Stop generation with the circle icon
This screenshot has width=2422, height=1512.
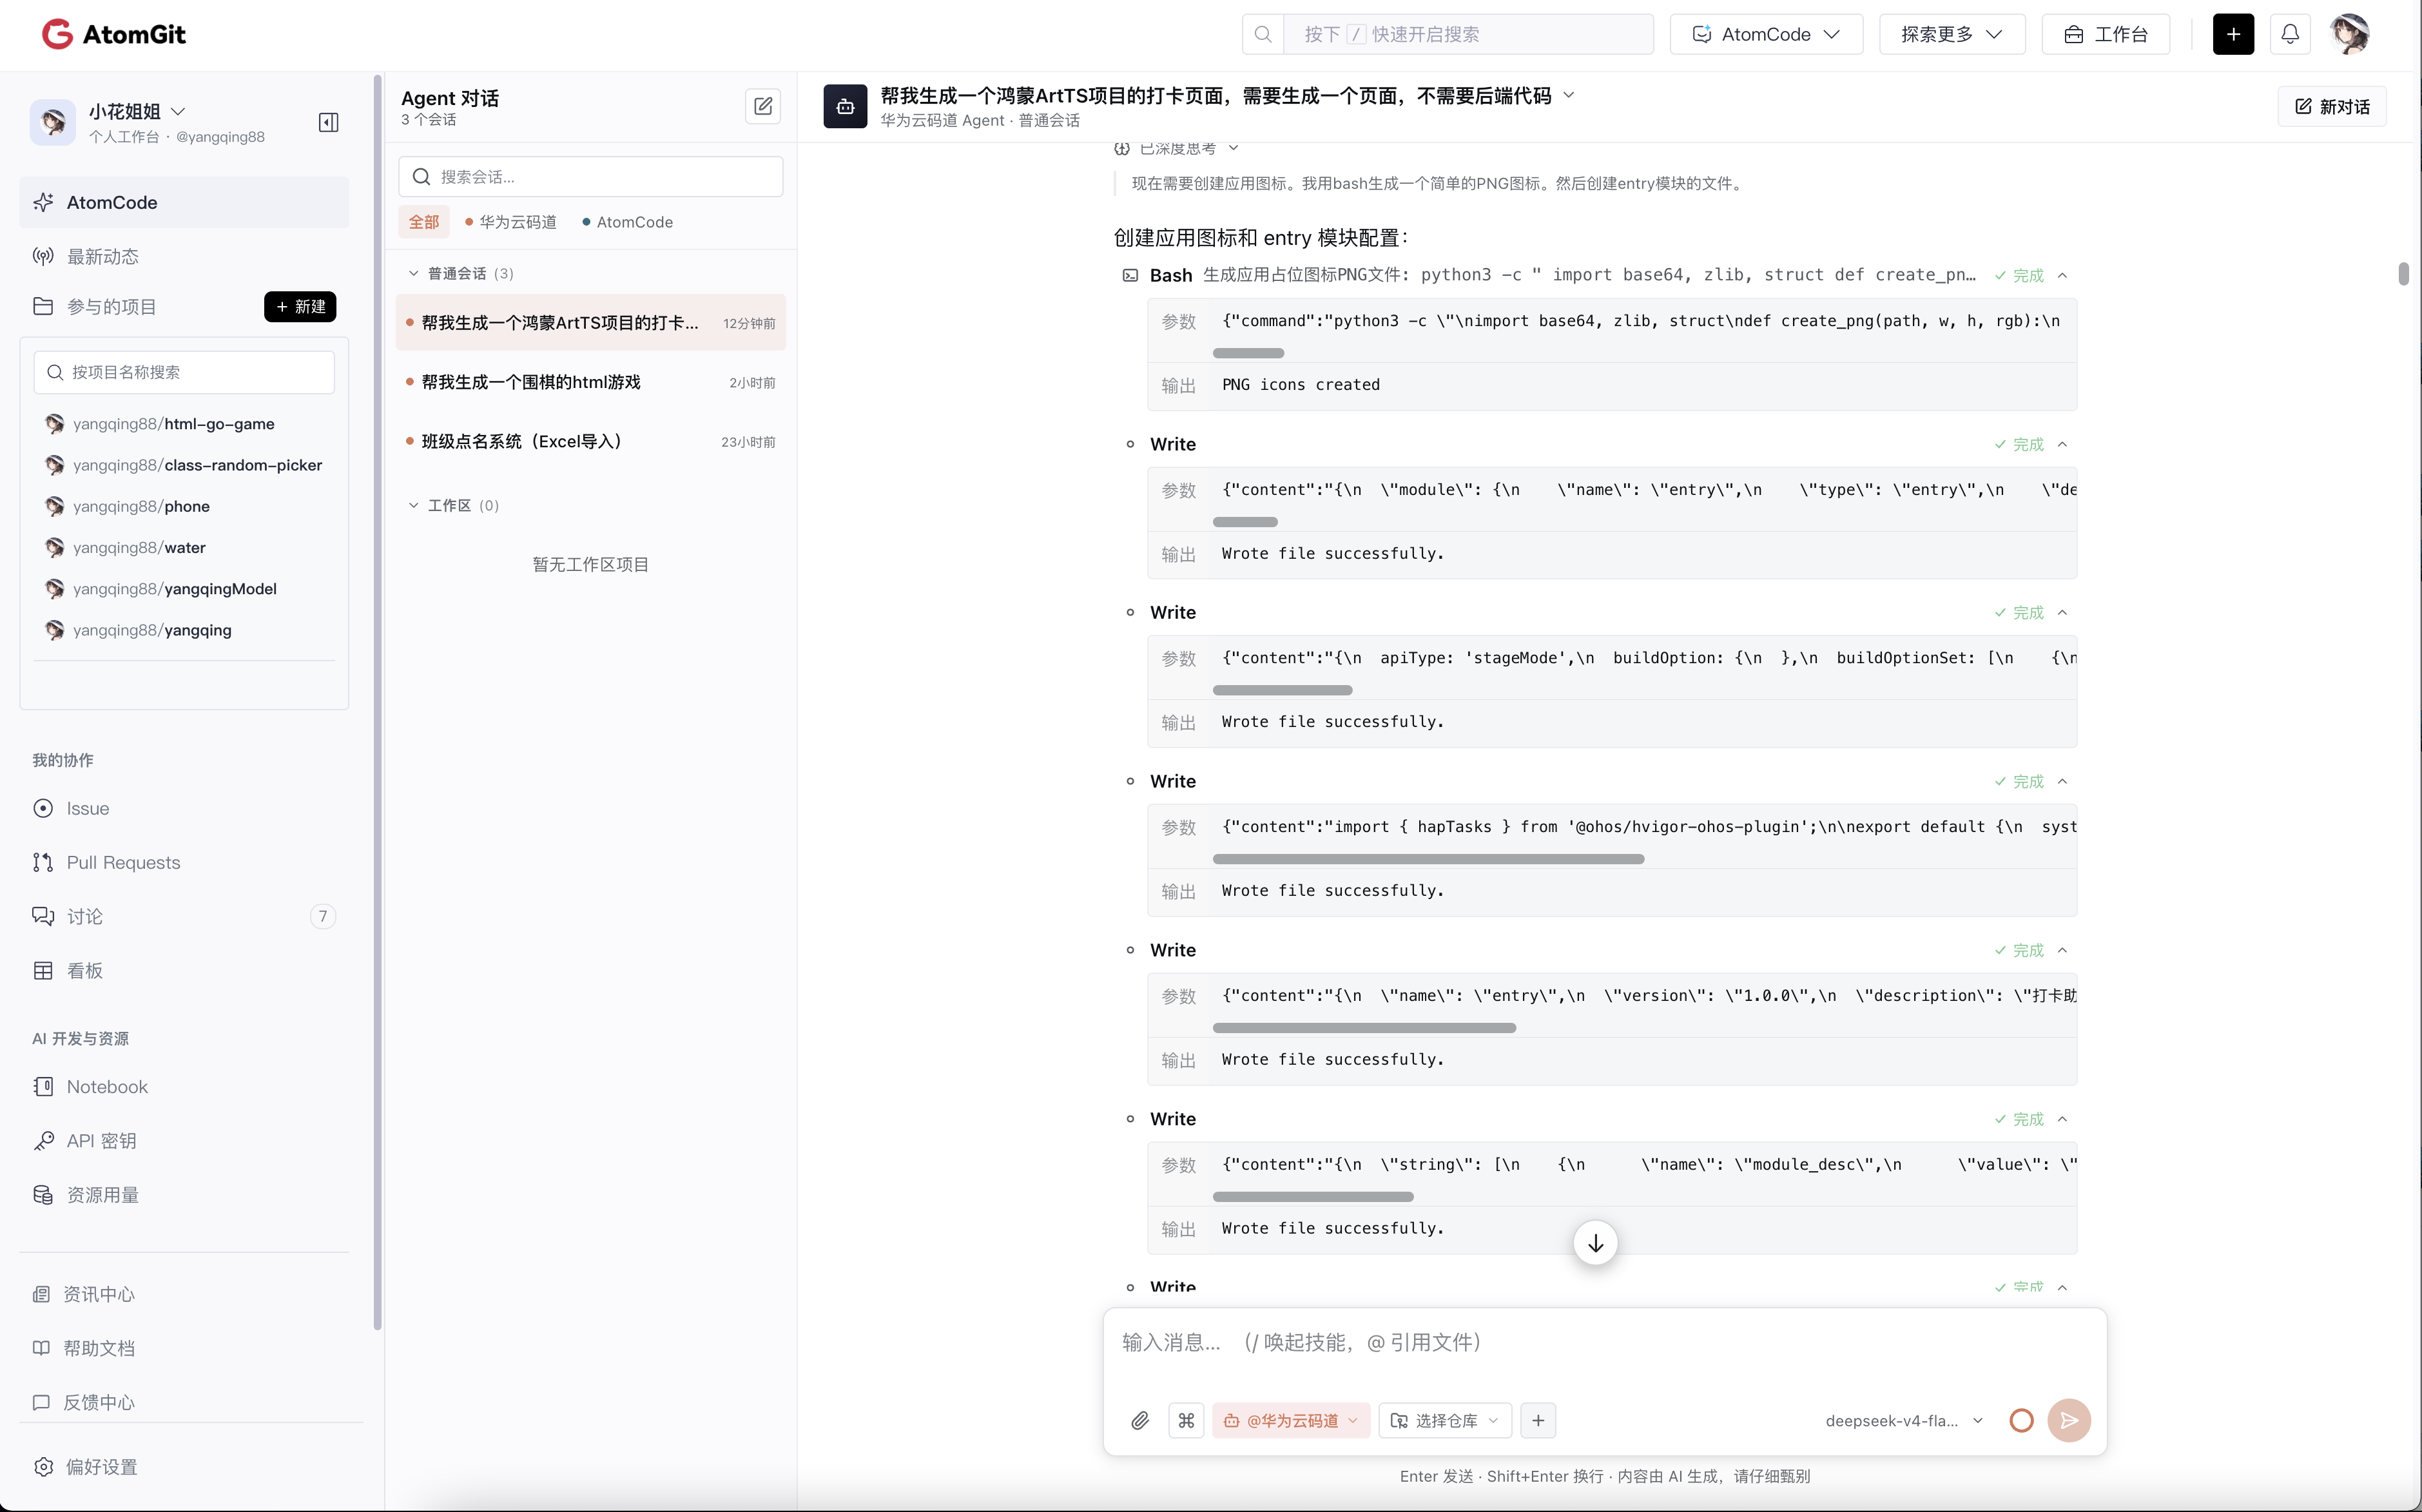(2021, 1420)
